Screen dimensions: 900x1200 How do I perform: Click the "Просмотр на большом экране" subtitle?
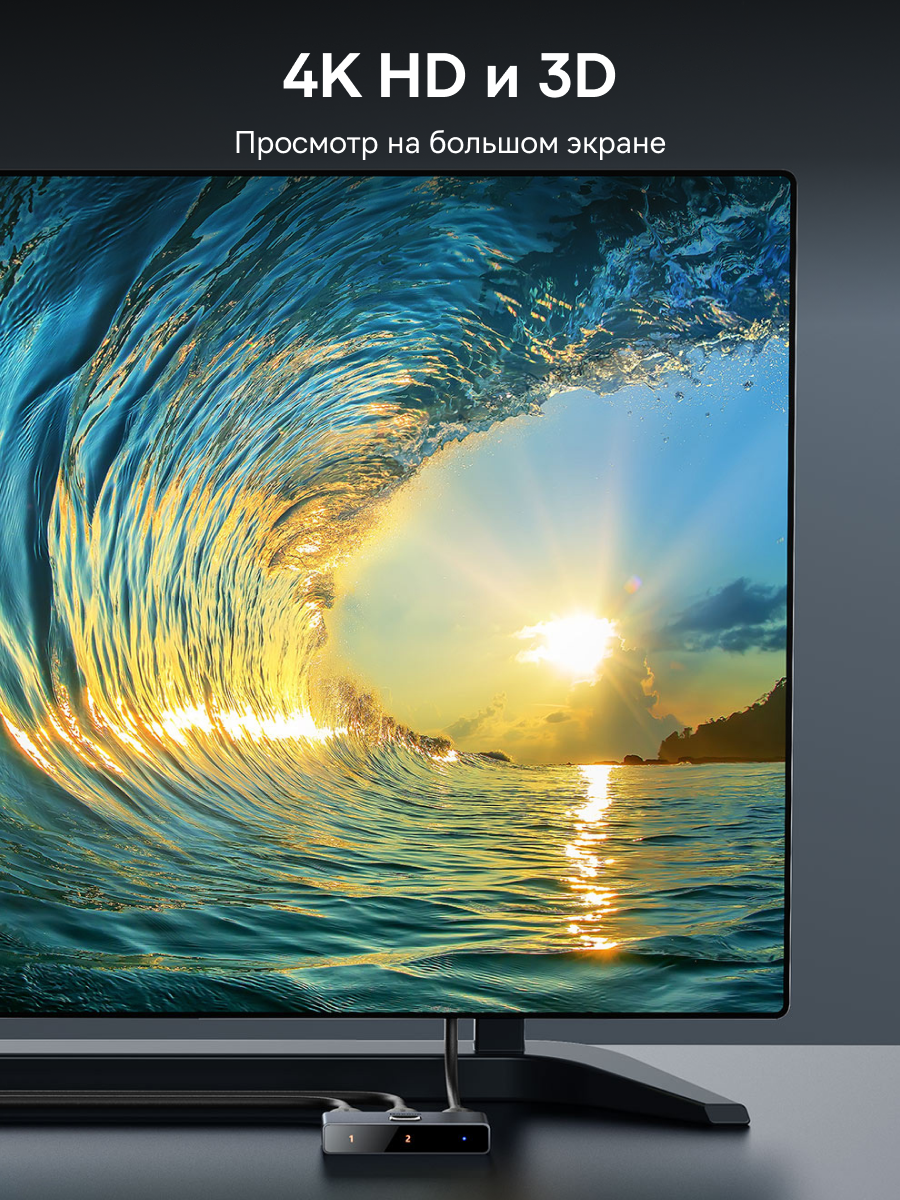(449, 143)
